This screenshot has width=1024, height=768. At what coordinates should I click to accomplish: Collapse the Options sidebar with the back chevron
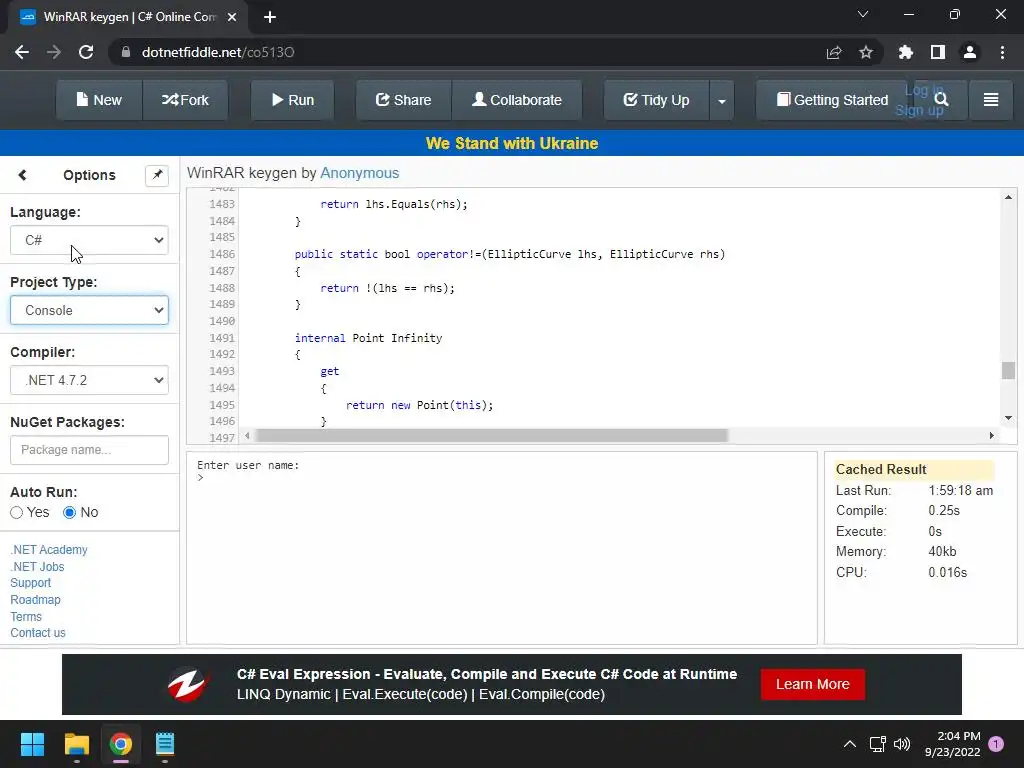23,175
